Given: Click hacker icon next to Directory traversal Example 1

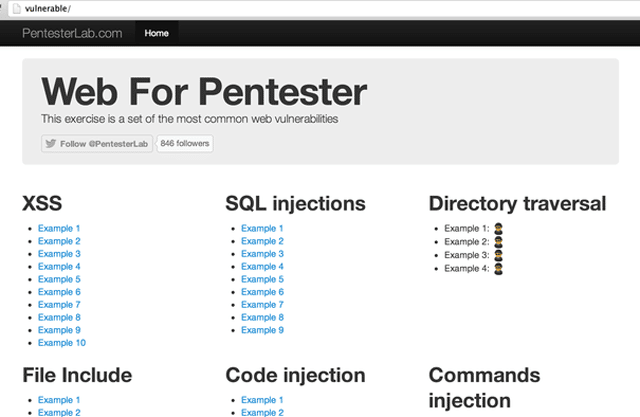Looking at the screenshot, I should pyautogui.click(x=498, y=228).
